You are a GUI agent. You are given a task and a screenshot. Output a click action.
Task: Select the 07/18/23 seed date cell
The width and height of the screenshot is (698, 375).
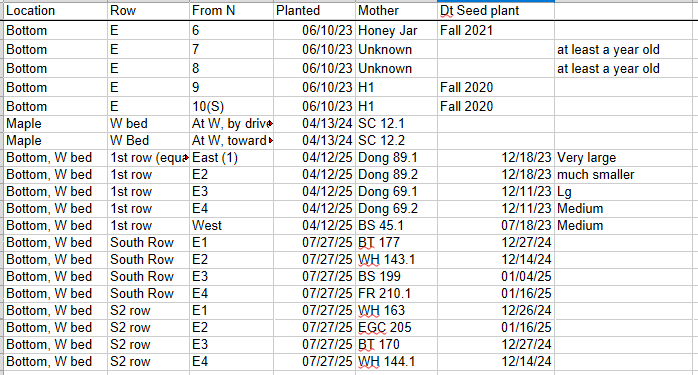tap(496, 226)
